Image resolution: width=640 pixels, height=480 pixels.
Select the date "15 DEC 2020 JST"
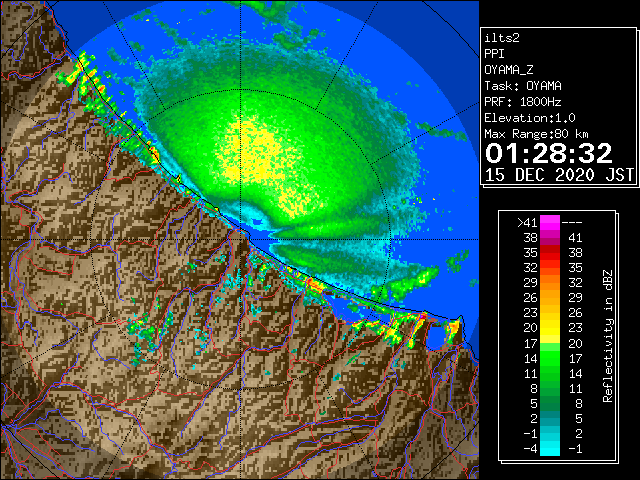pyautogui.click(x=559, y=175)
